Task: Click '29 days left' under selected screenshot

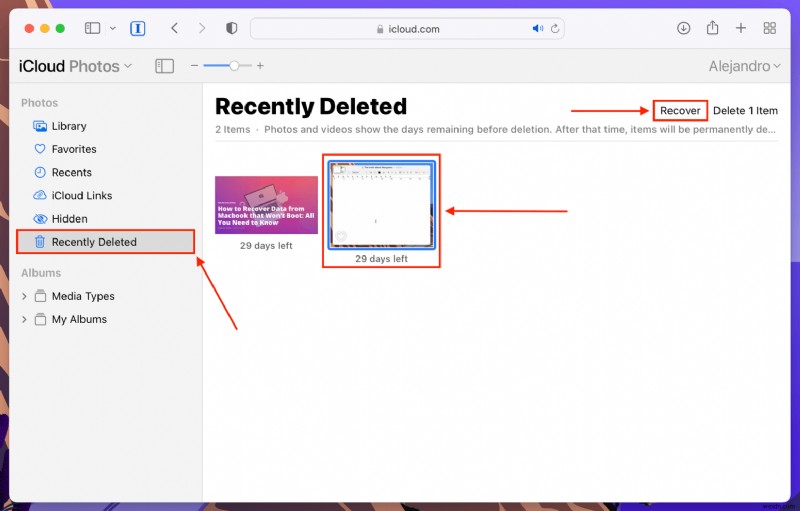Action: 381,259
